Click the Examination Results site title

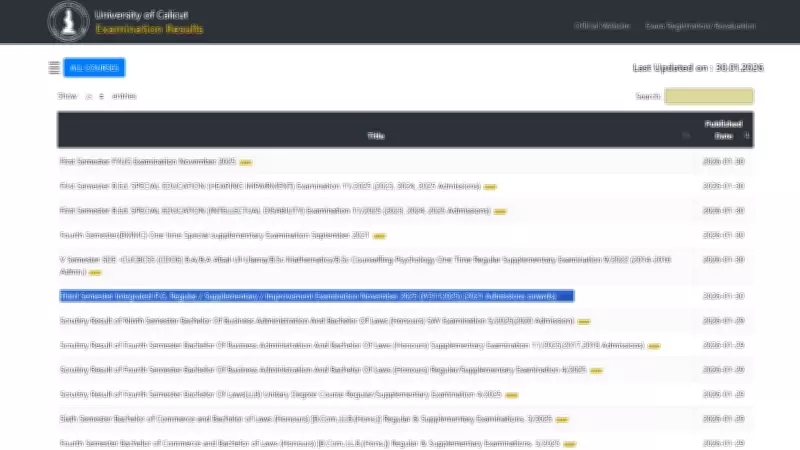point(149,30)
